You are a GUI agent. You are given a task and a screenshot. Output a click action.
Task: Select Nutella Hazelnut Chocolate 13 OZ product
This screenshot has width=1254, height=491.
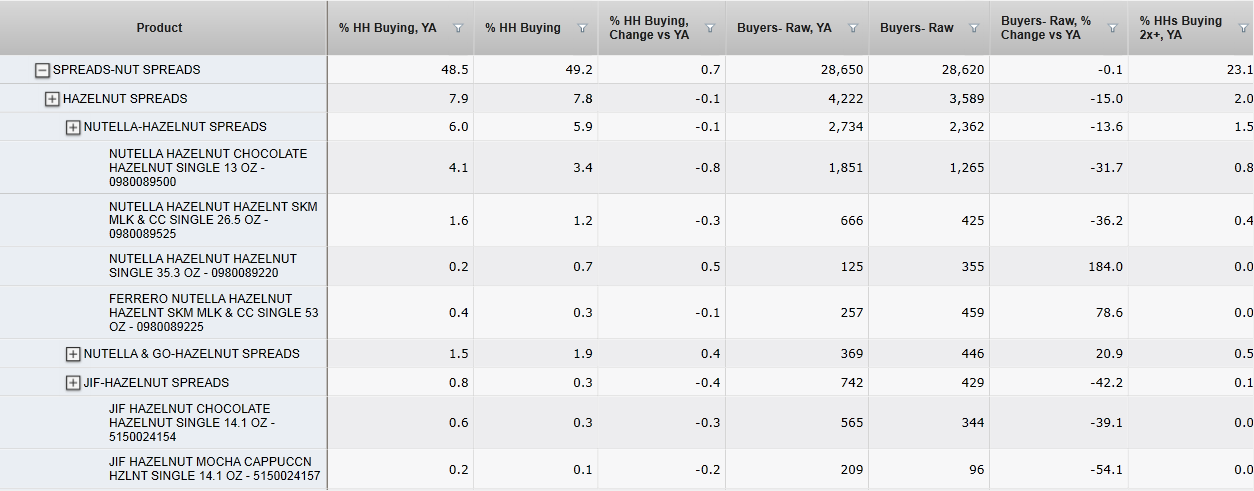point(208,168)
